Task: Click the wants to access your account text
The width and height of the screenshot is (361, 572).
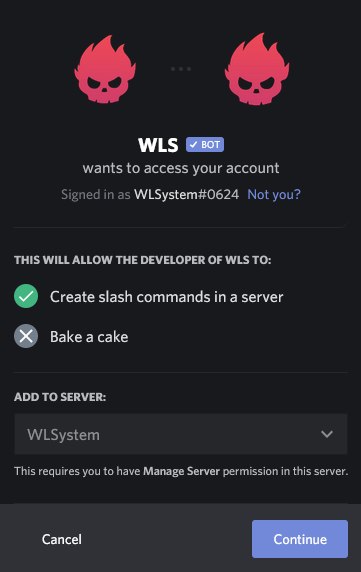Action: coord(181,168)
